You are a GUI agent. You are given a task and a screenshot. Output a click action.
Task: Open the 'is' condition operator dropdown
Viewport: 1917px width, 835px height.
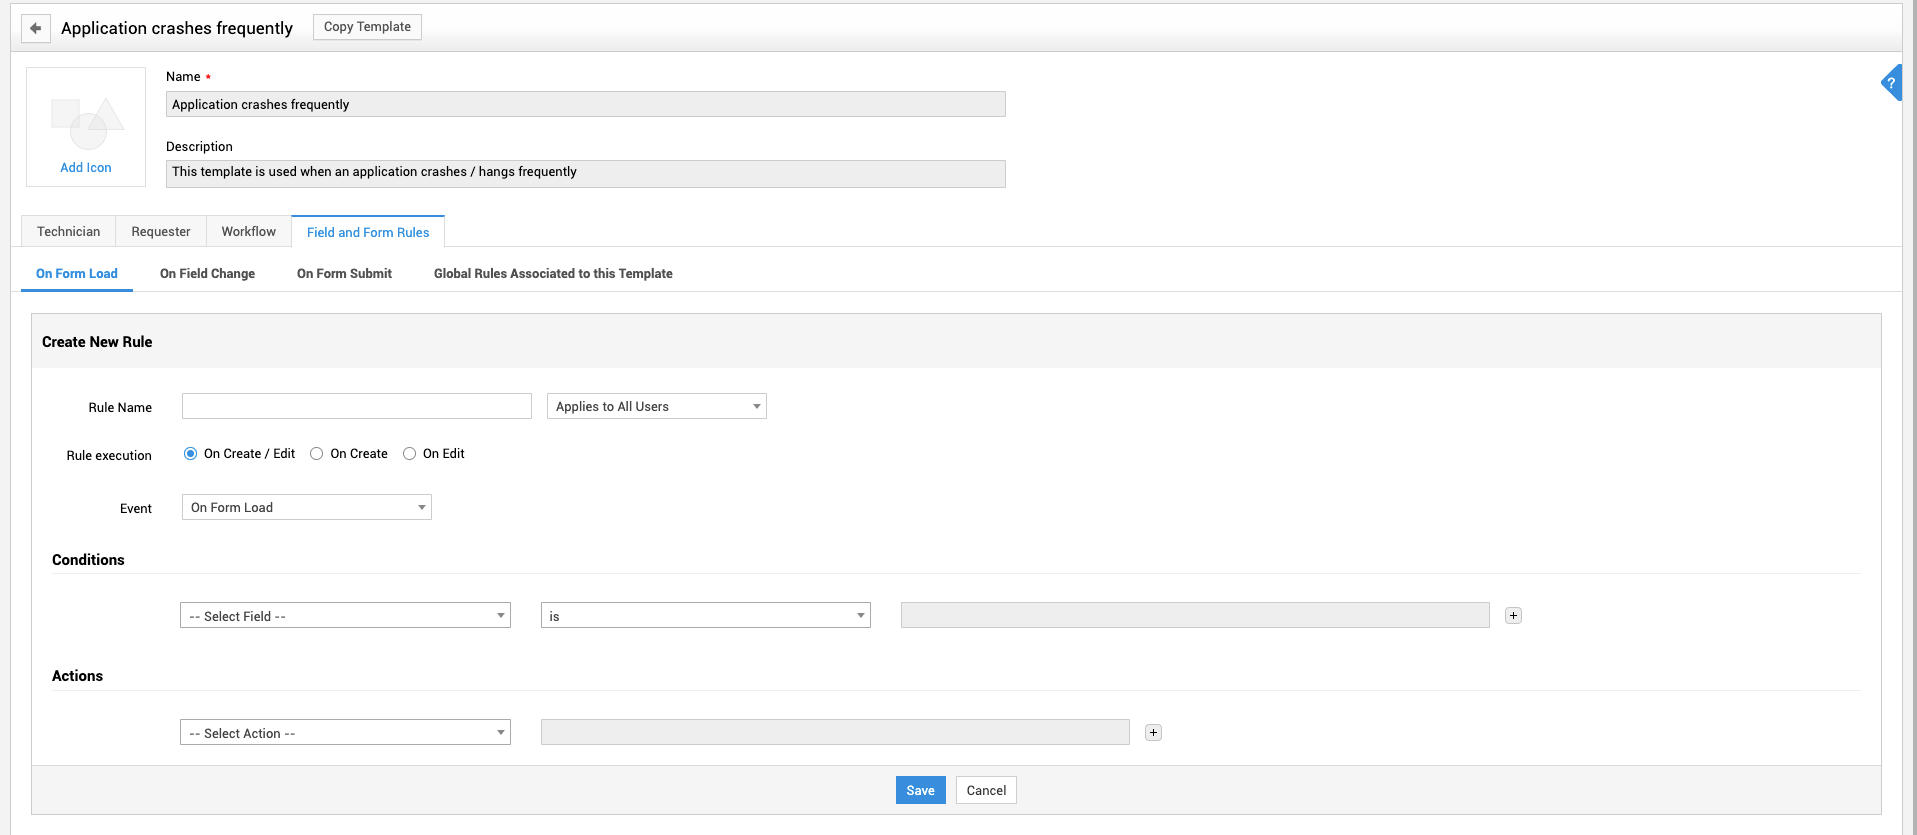point(706,615)
